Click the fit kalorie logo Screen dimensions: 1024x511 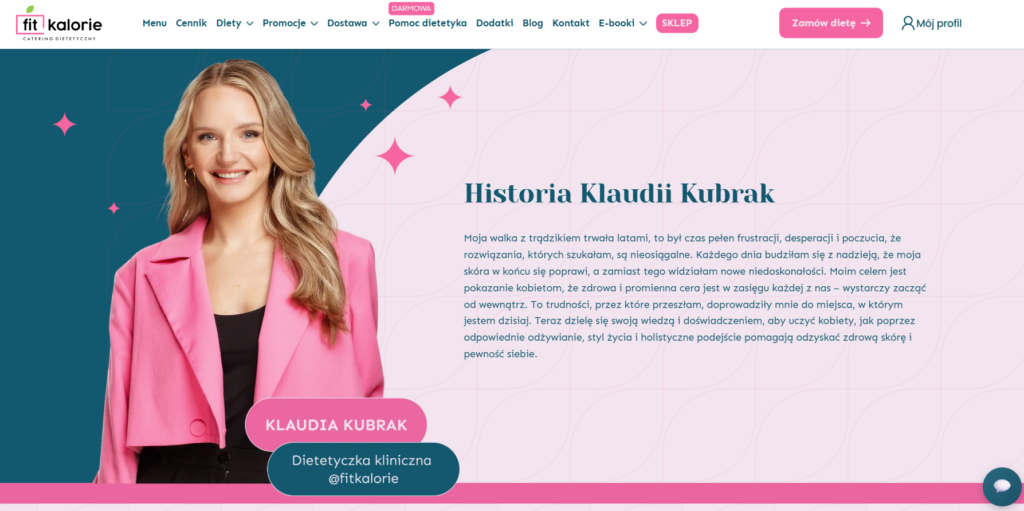[59, 24]
